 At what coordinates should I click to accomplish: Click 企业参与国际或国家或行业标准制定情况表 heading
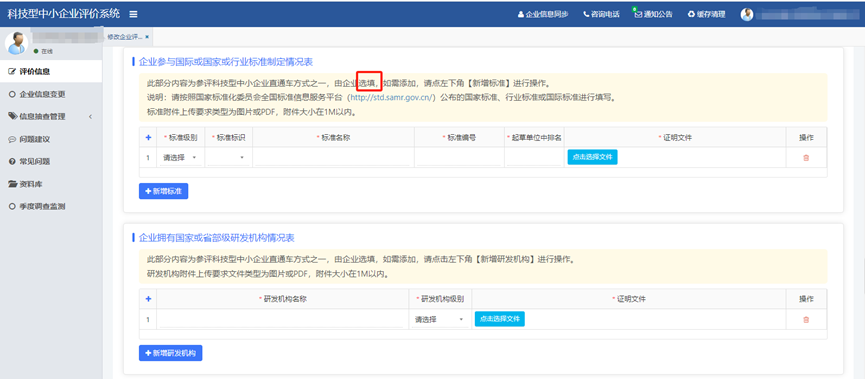click(226, 61)
